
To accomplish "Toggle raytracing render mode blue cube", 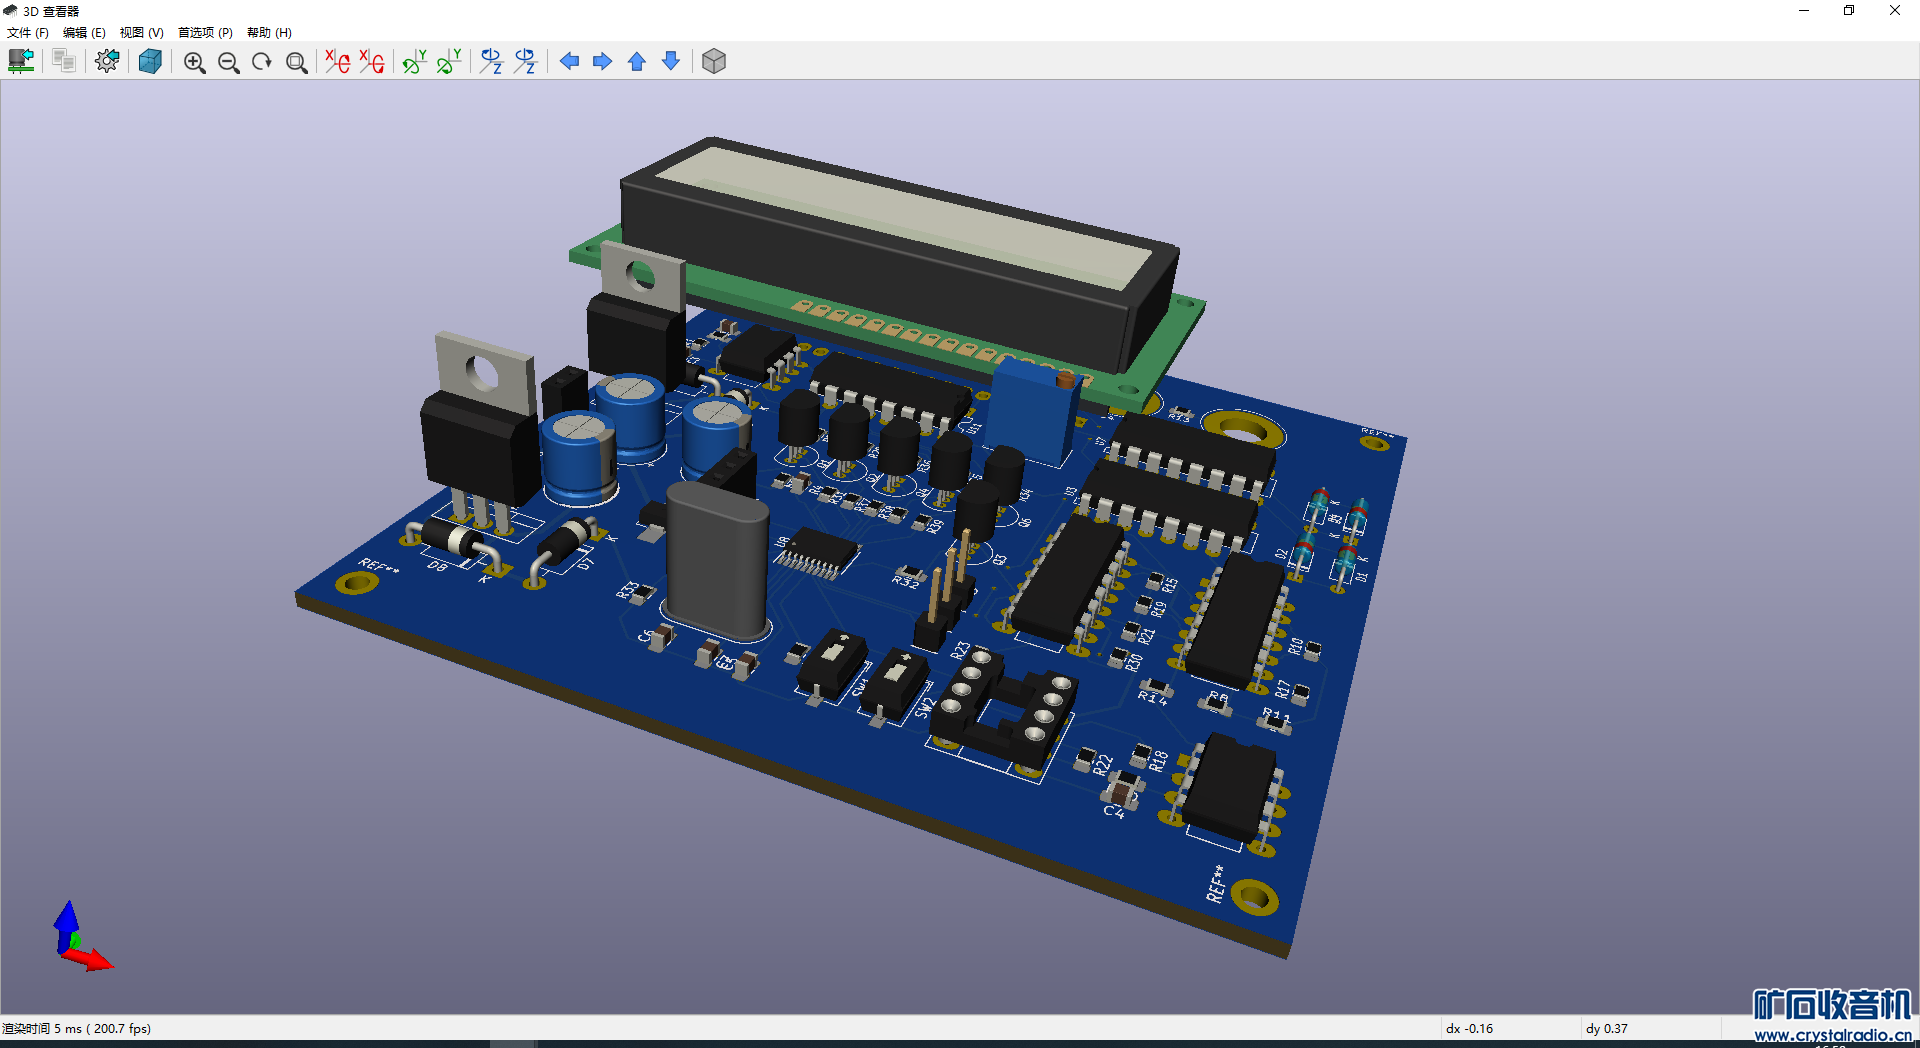I will click(x=150, y=62).
